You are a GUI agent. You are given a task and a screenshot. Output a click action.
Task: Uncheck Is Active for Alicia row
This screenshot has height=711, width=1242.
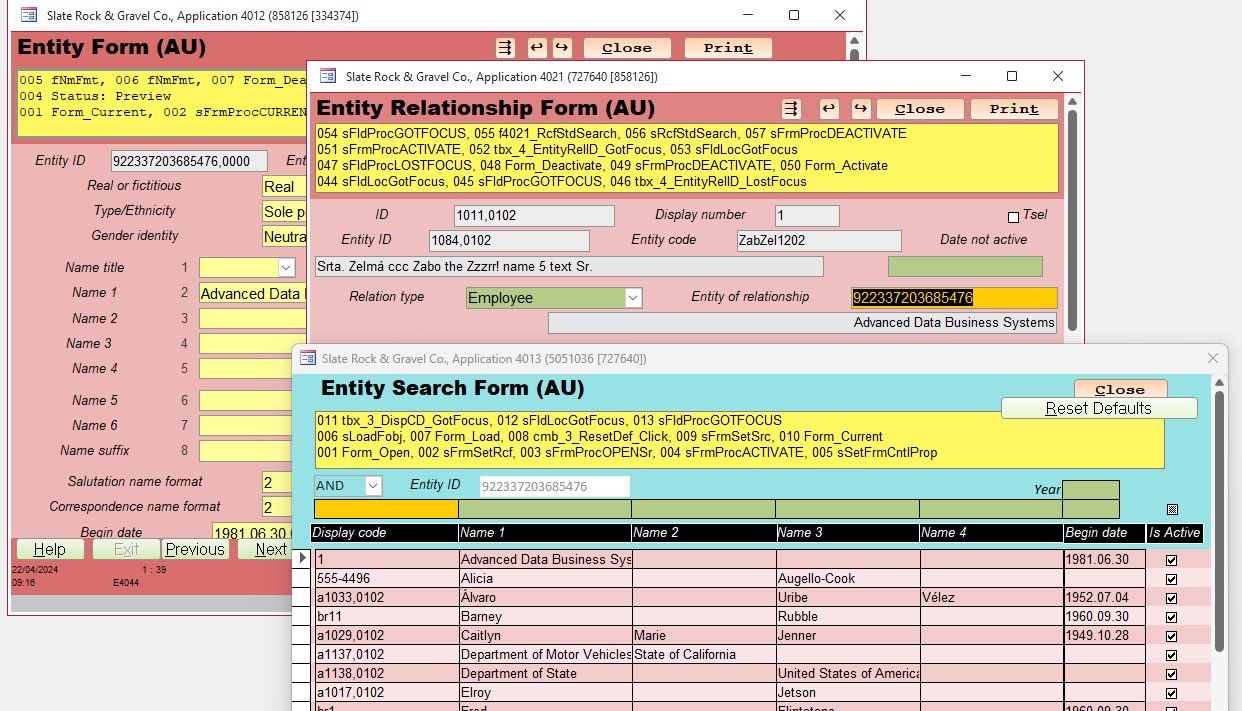(1171, 579)
